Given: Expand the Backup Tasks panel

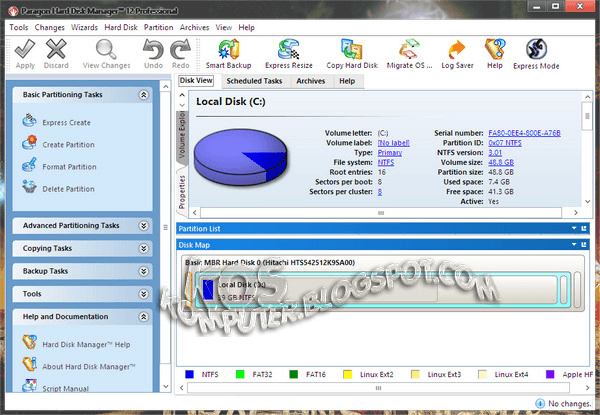Looking at the screenshot, I should [144, 271].
